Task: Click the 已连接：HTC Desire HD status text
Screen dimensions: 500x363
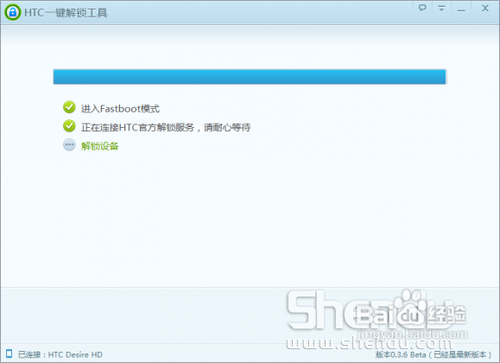Action: [60, 355]
